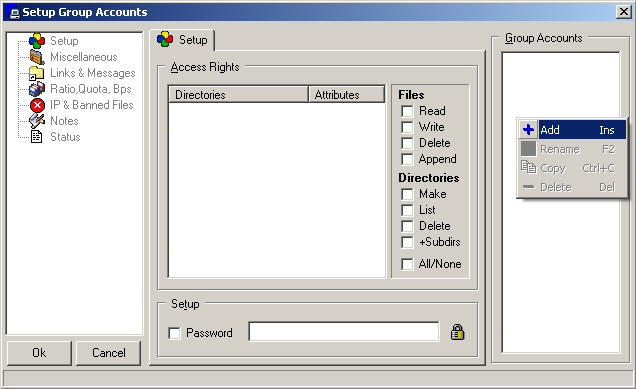Click the blue plus Add icon in the context menu
Screen dimensions: 636x389
[528, 130]
